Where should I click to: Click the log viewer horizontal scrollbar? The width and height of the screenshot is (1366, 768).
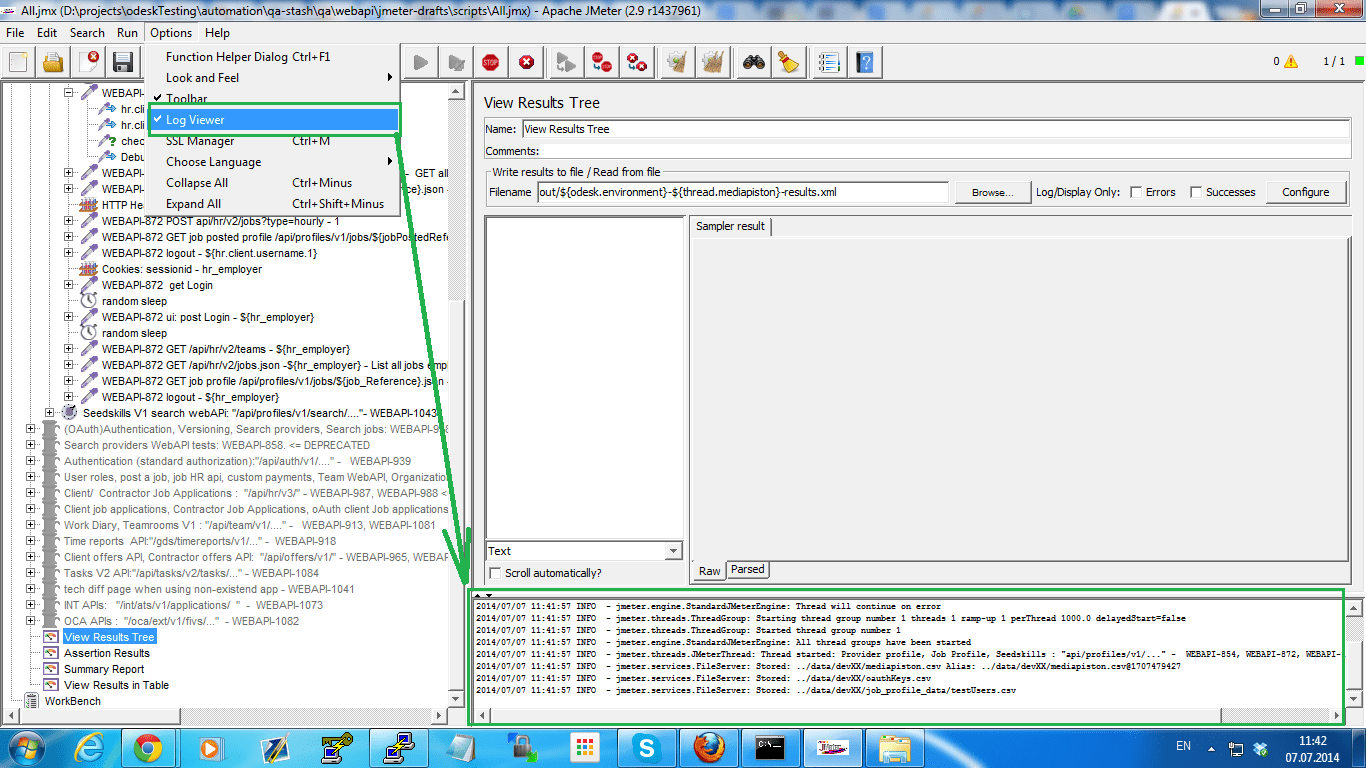(x=908, y=715)
